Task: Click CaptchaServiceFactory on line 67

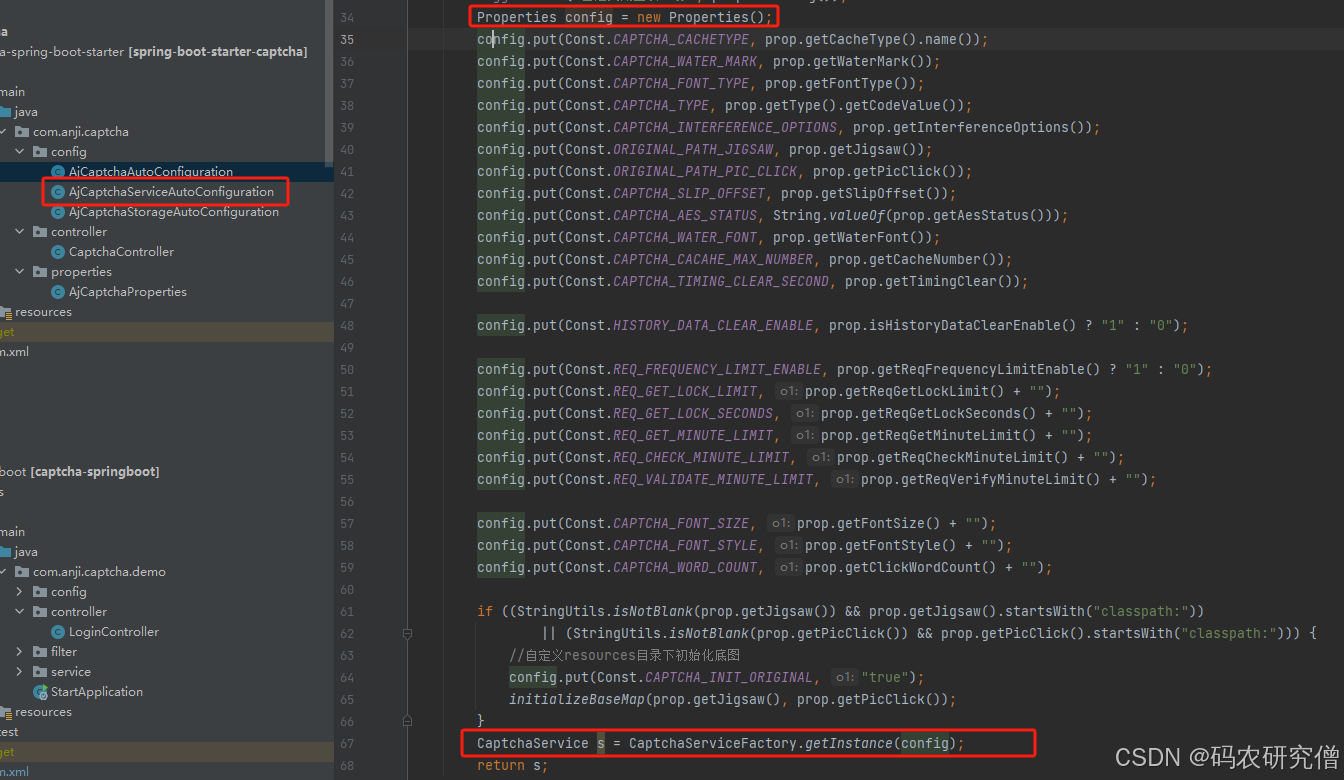Action: click(x=713, y=744)
